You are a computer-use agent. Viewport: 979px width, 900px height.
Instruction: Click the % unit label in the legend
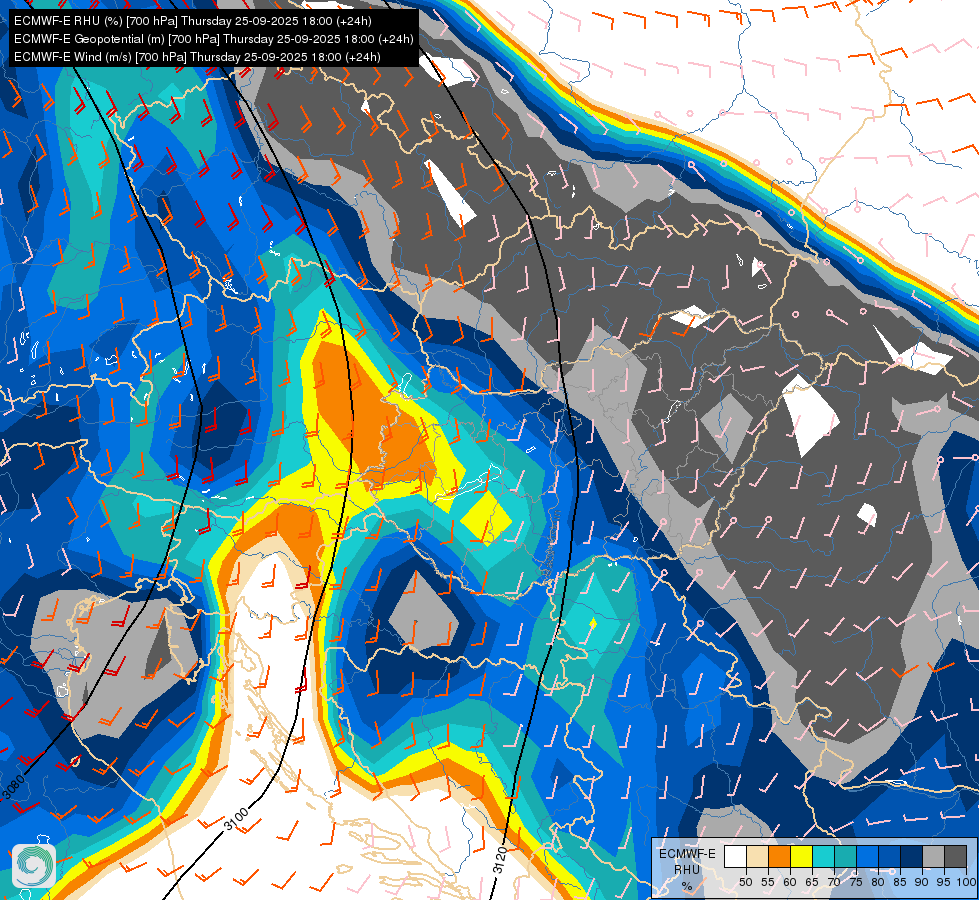pos(687,886)
